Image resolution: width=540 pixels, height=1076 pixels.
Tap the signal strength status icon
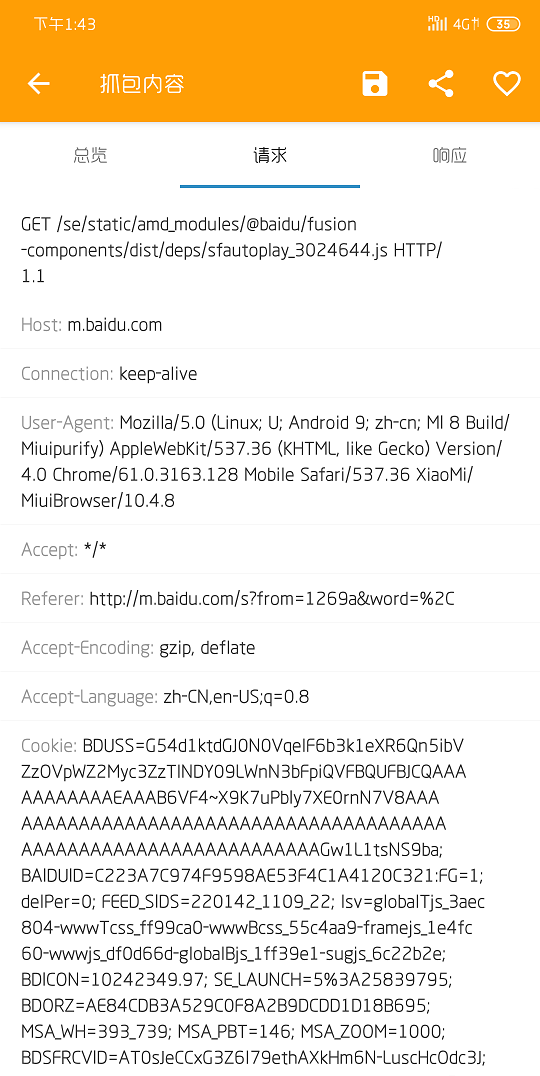tap(437, 24)
